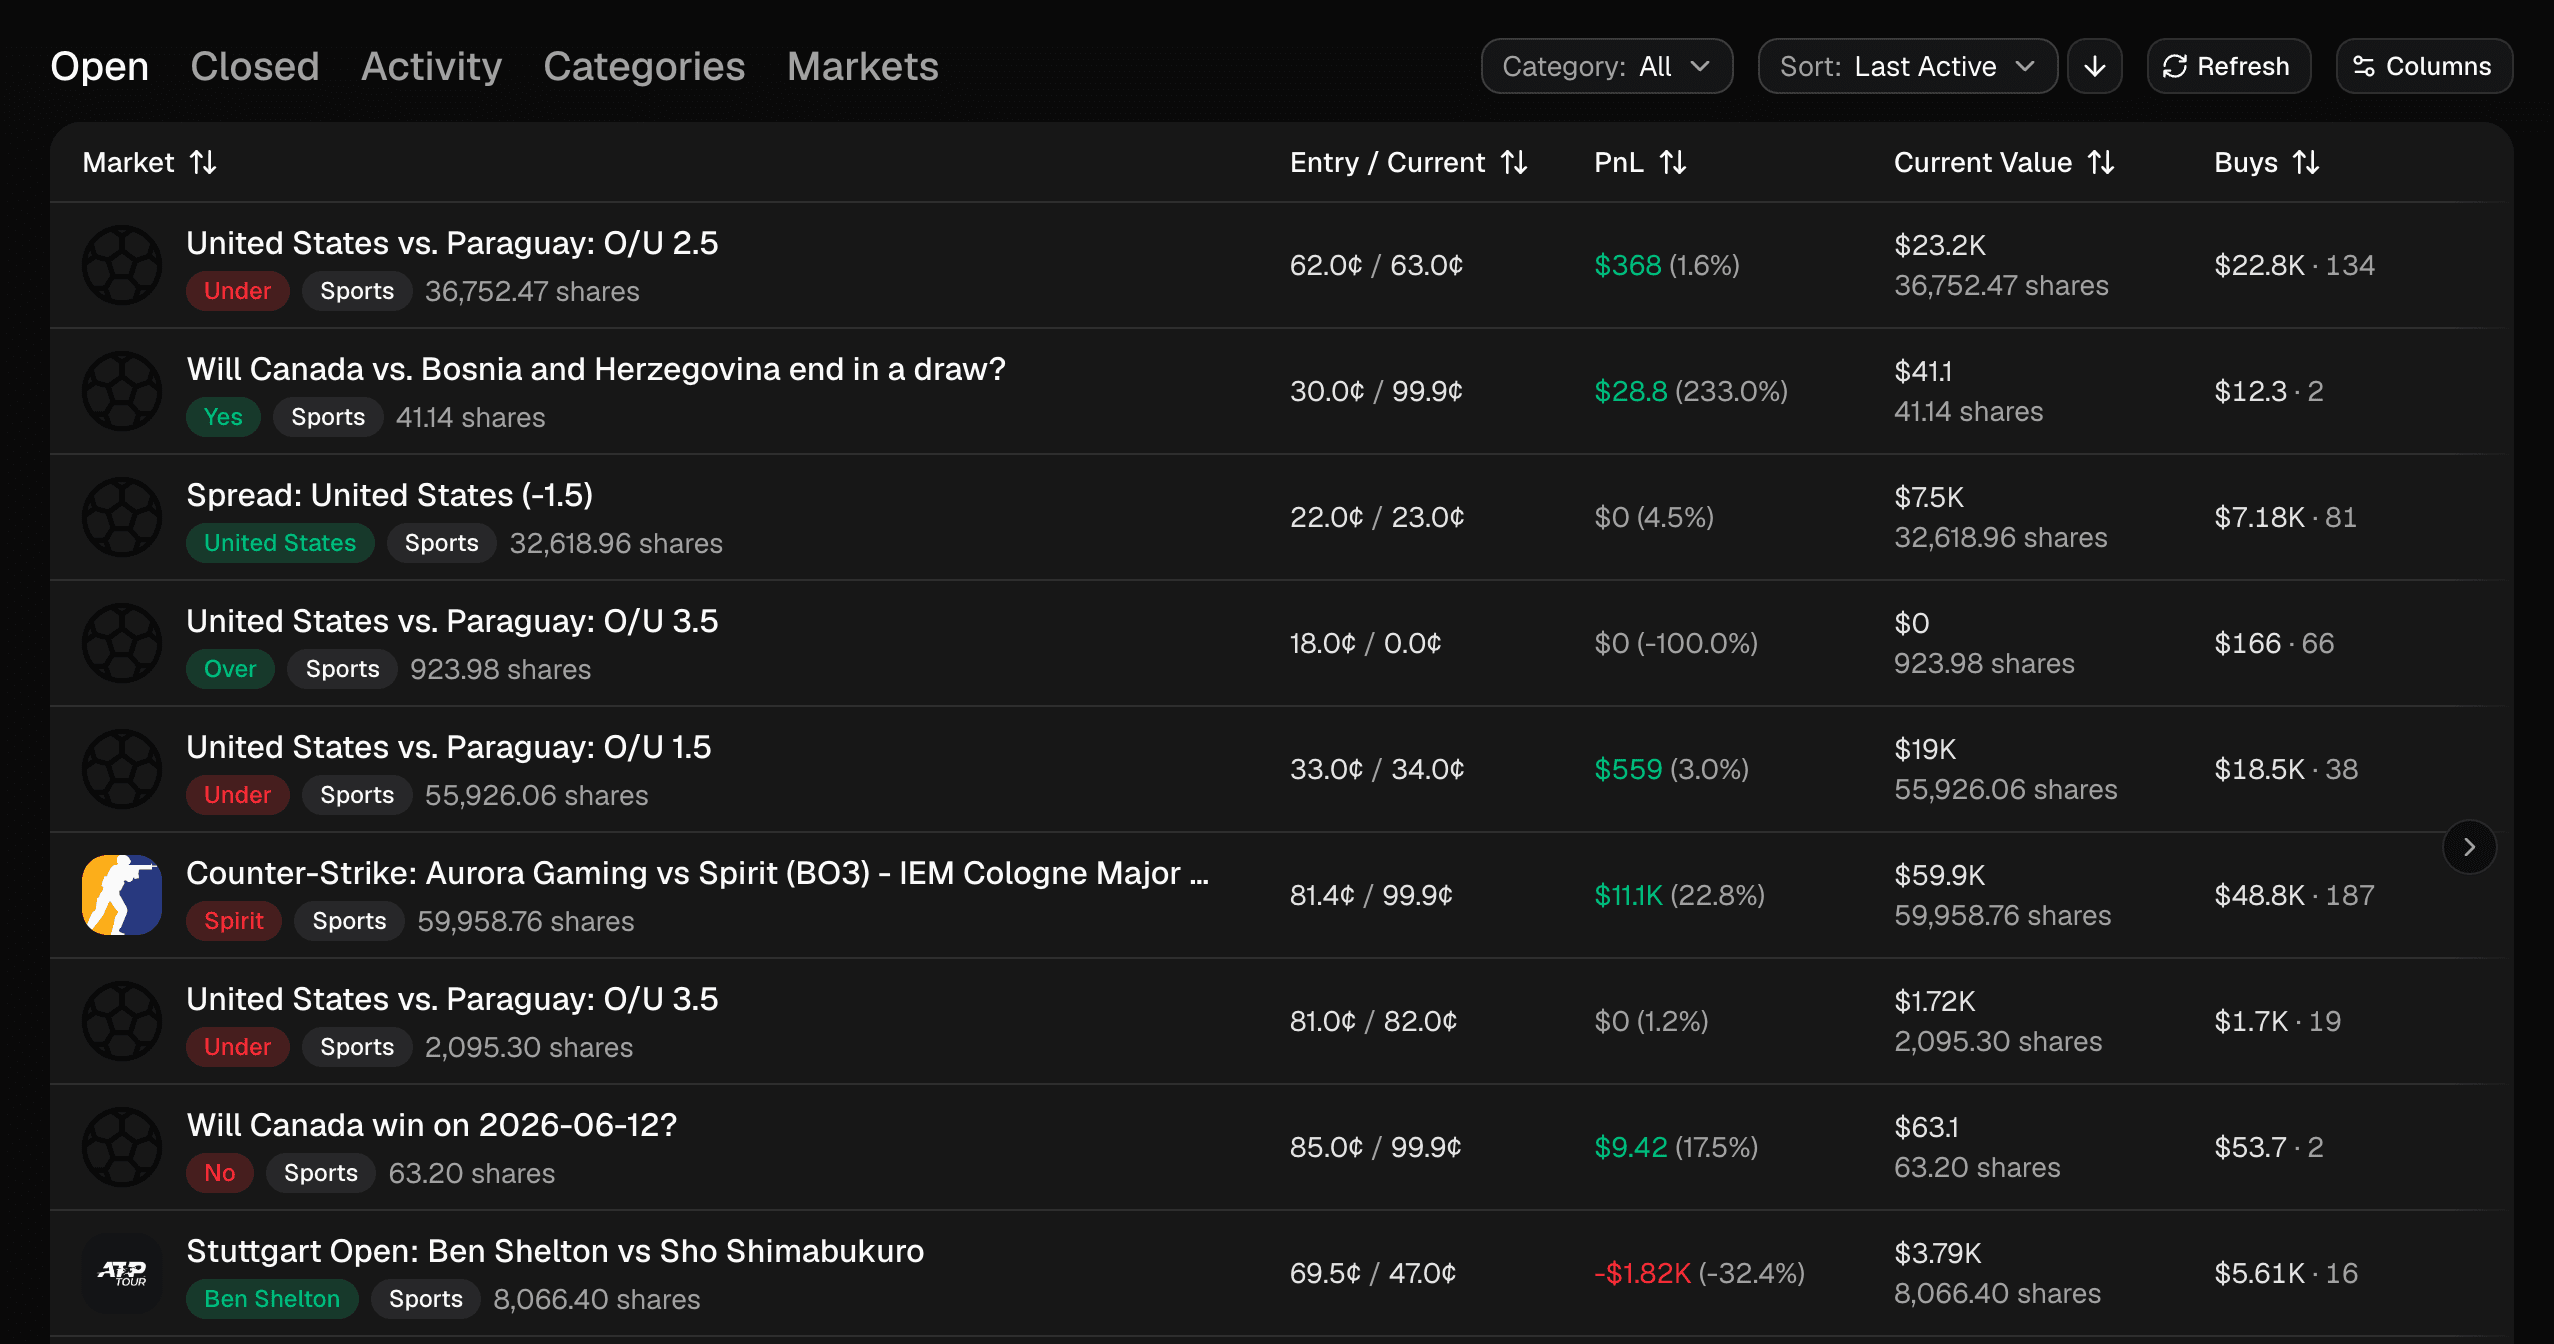Expand the Sort: Last Active dropdown
The height and width of the screenshot is (1344, 2554).
(1907, 66)
